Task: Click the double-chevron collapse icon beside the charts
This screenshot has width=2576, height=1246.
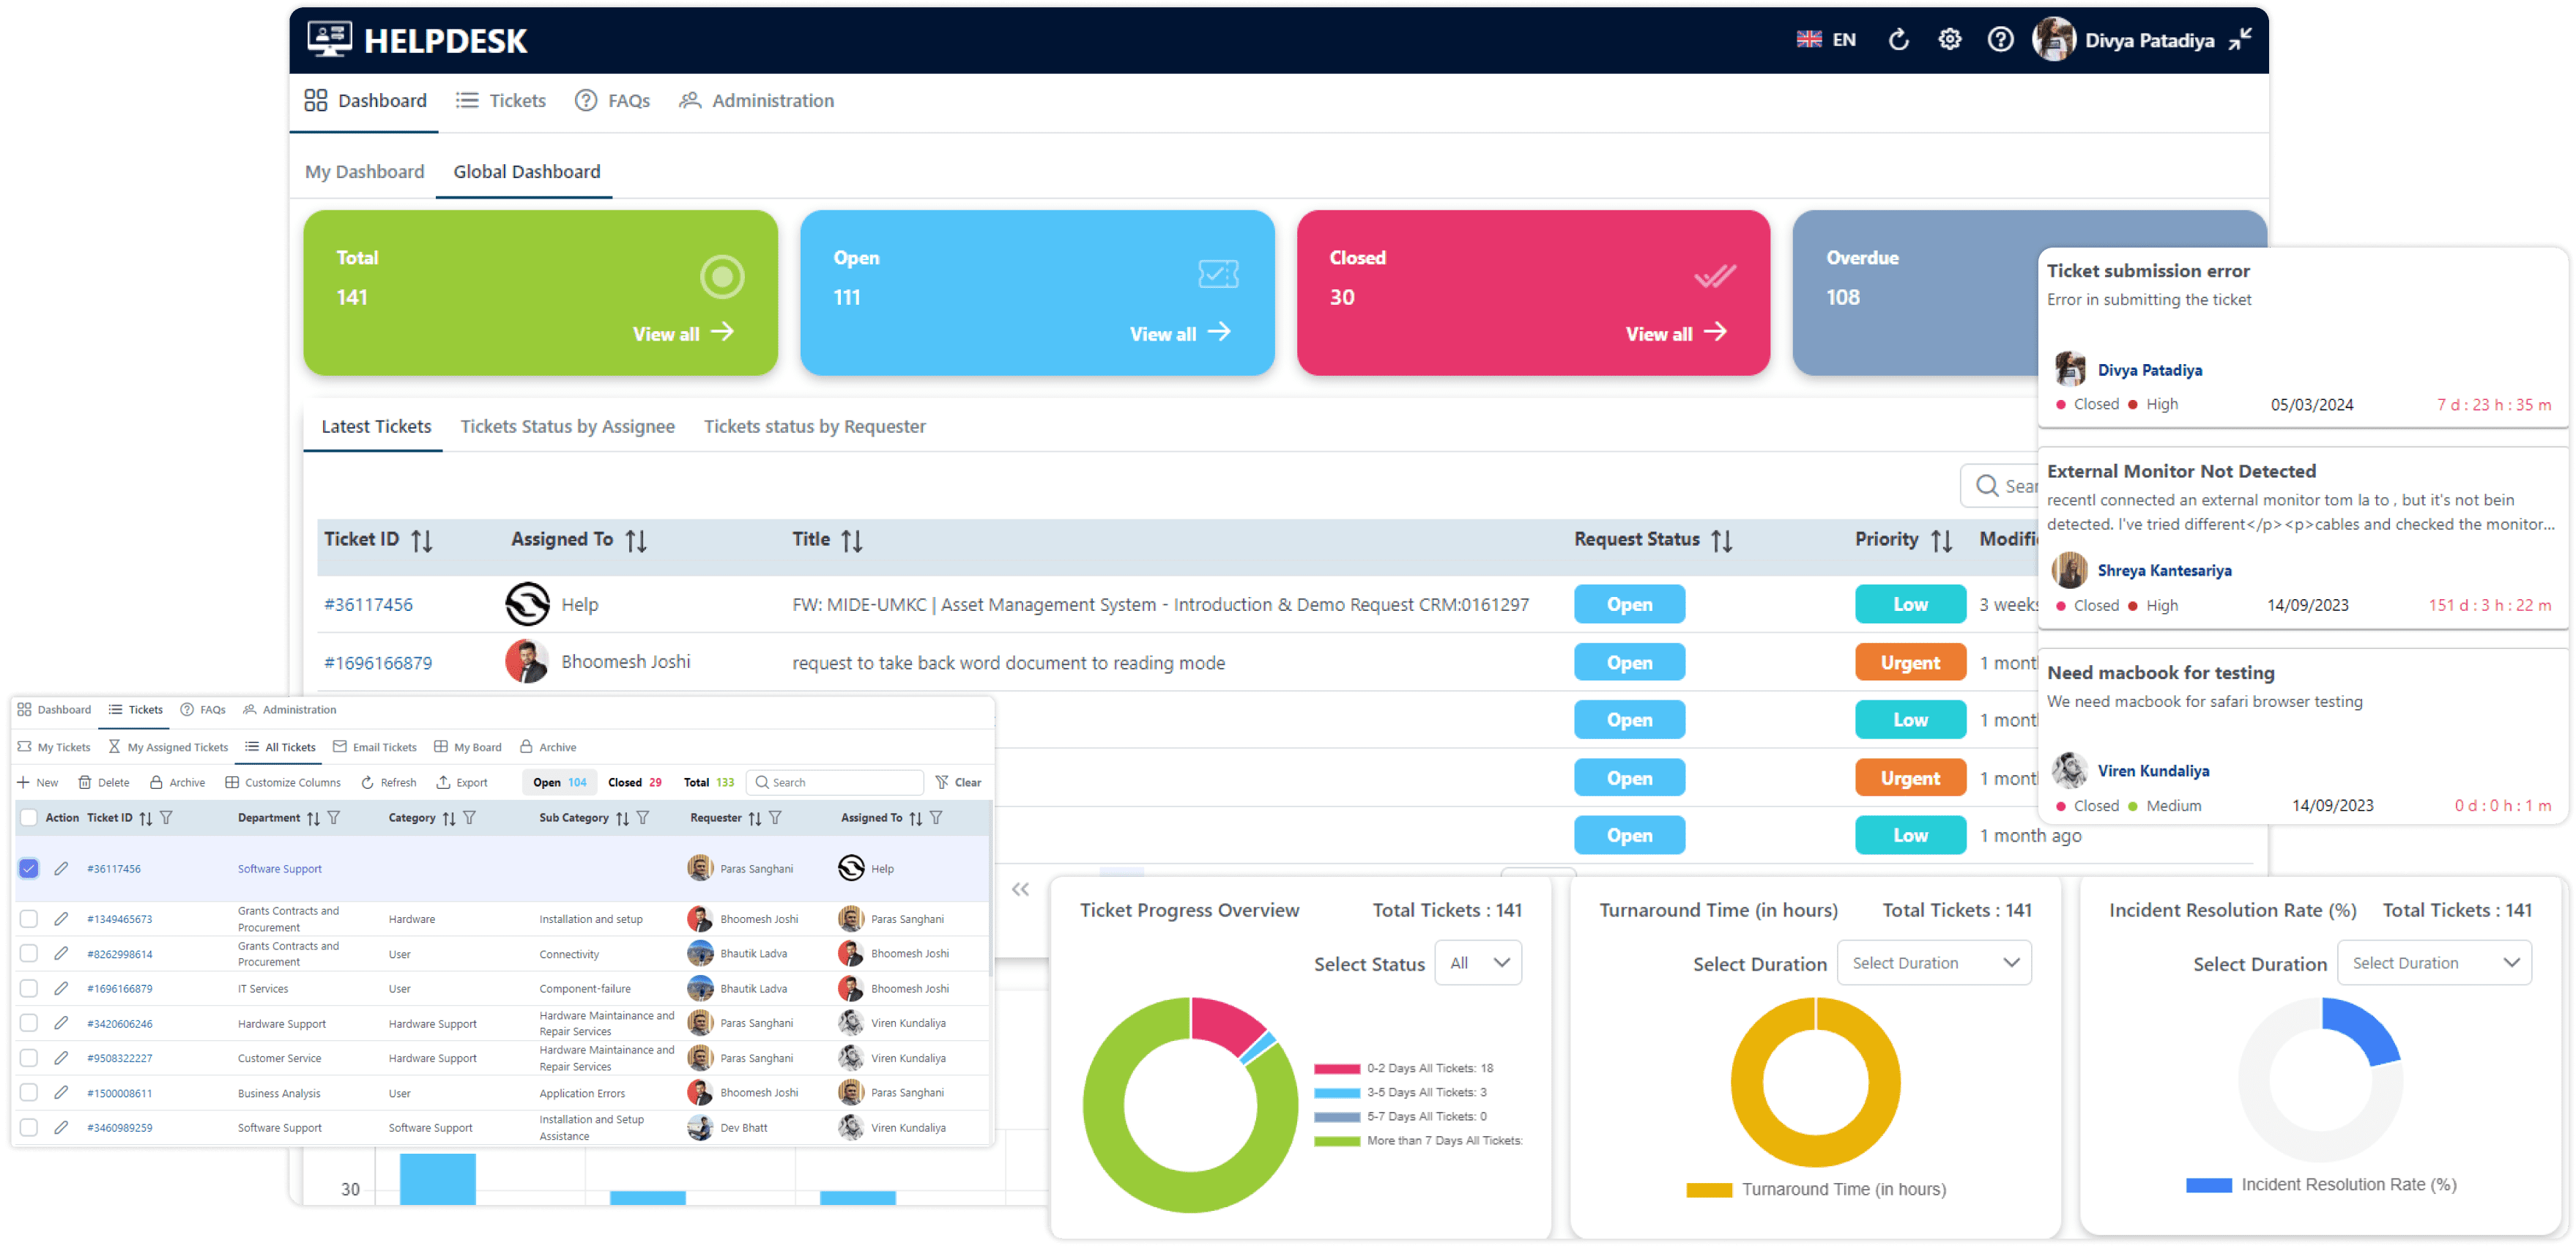Action: 1020,889
